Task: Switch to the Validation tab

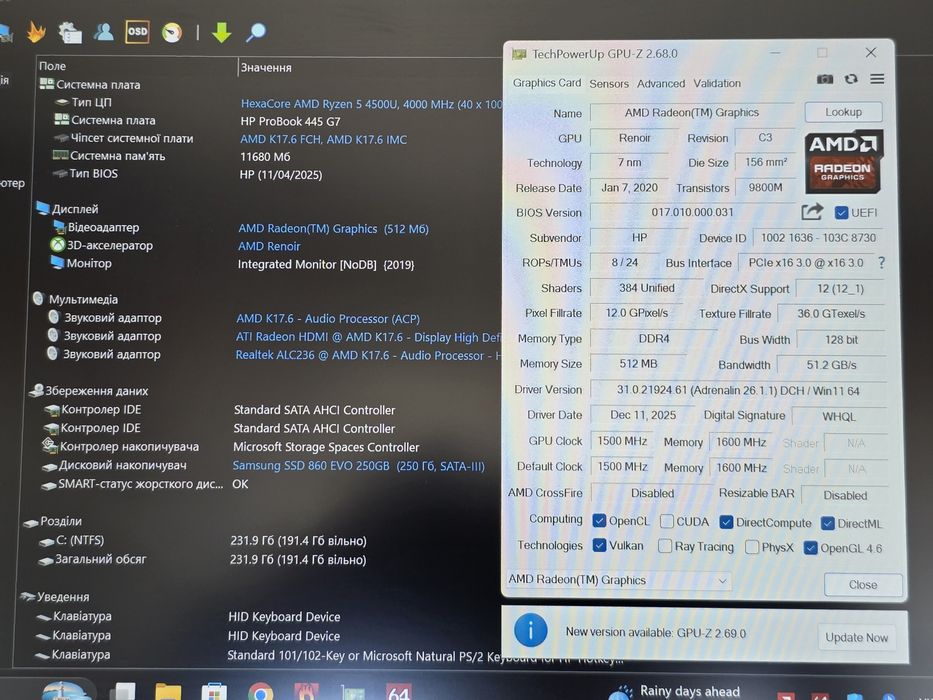Action: tap(717, 83)
